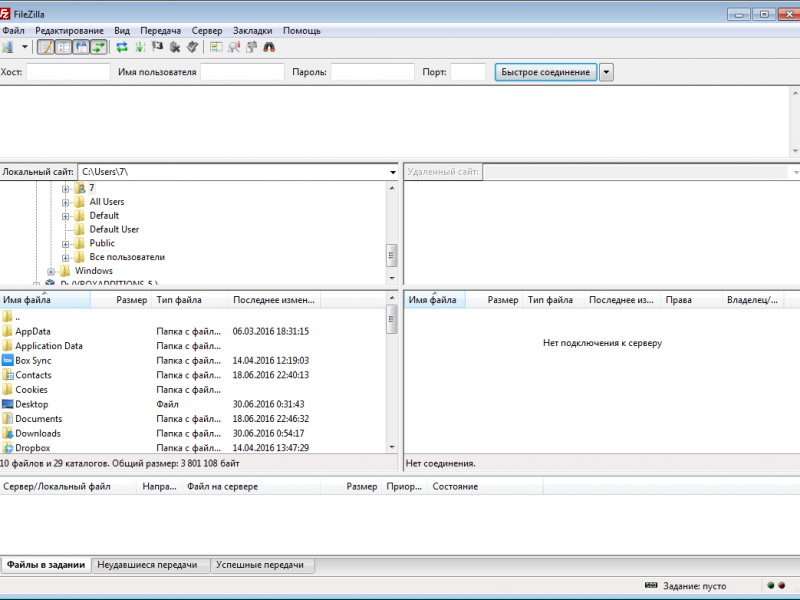Search files with the binoculars icon
Image resolution: width=800 pixels, height=600 pixels.
pyautogui.click(x=269, y=47)
